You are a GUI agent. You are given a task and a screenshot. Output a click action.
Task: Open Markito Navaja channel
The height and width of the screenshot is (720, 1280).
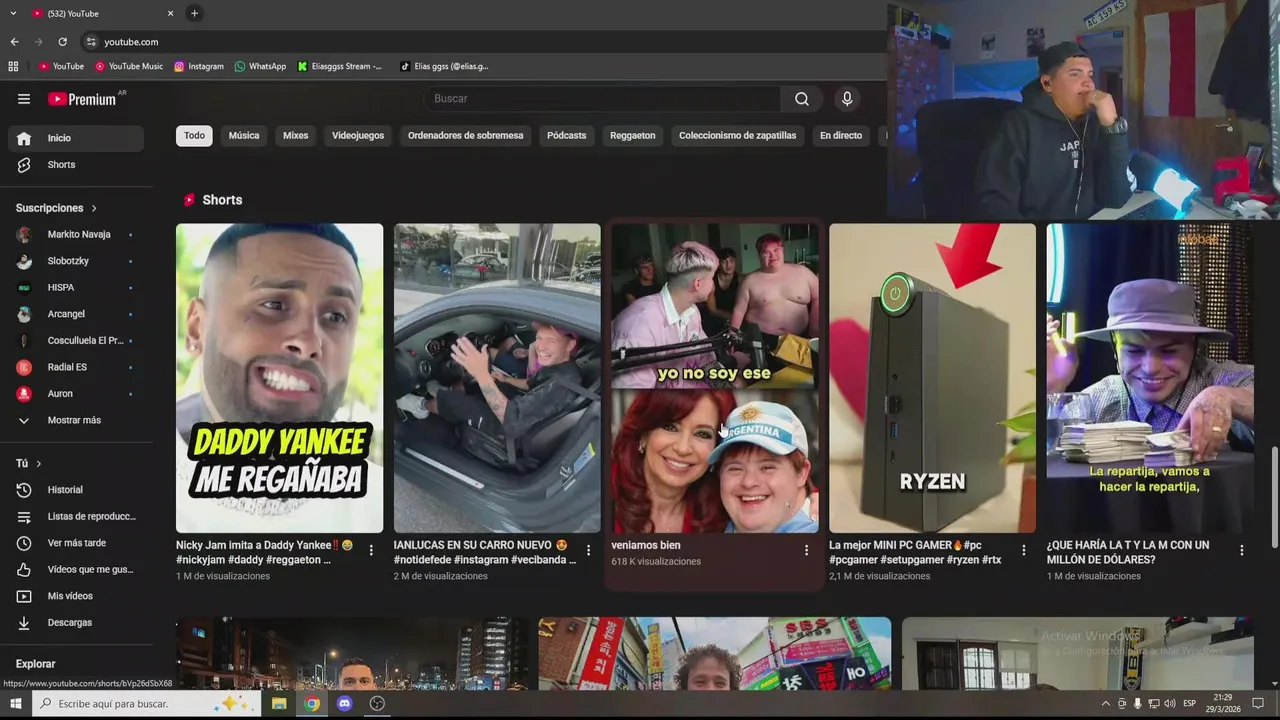[x=76, y=235]
